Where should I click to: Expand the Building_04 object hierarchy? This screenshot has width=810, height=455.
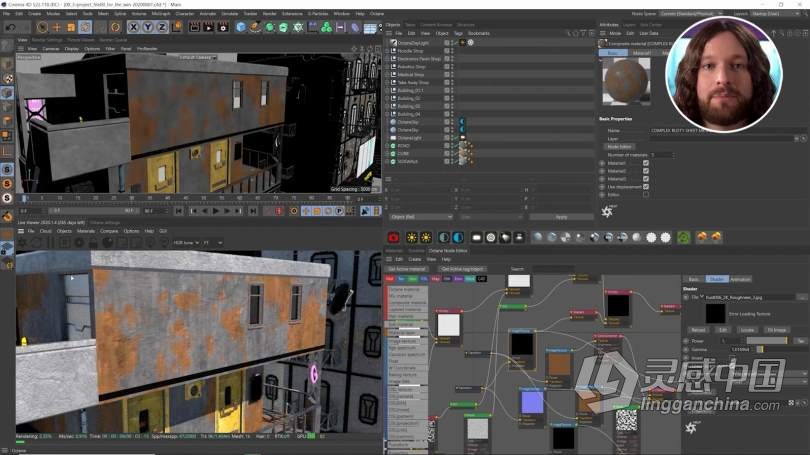coord(387,114)
